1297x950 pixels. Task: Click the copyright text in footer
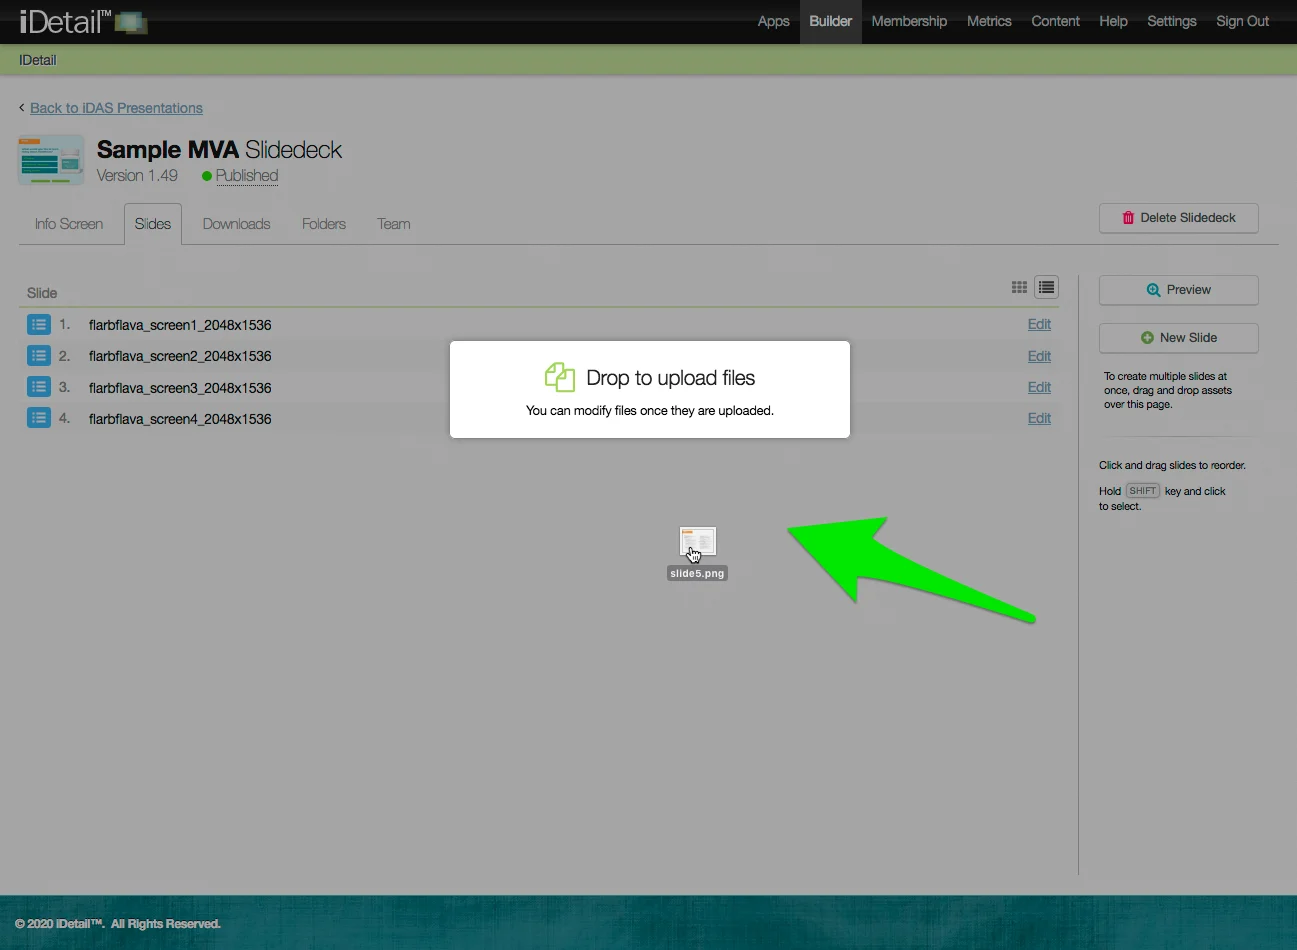click(x=118, y=924)
